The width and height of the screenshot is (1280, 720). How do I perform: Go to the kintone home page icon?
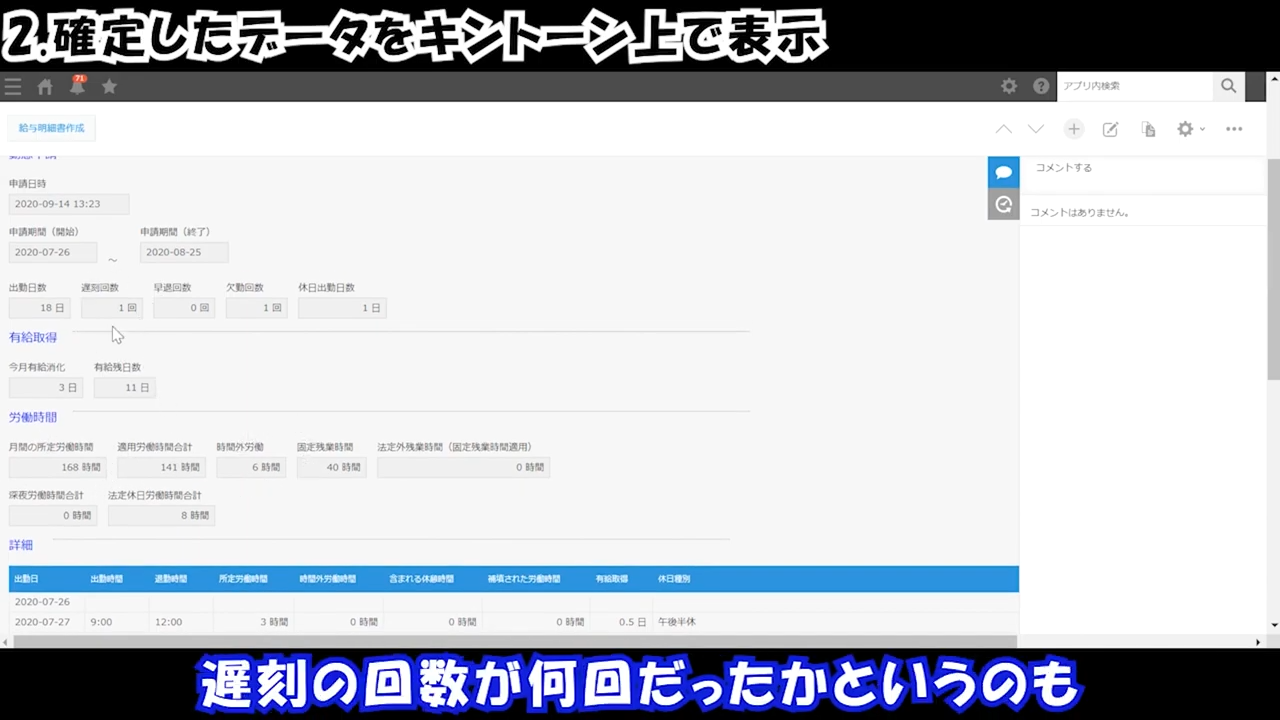tap(45, 87)
